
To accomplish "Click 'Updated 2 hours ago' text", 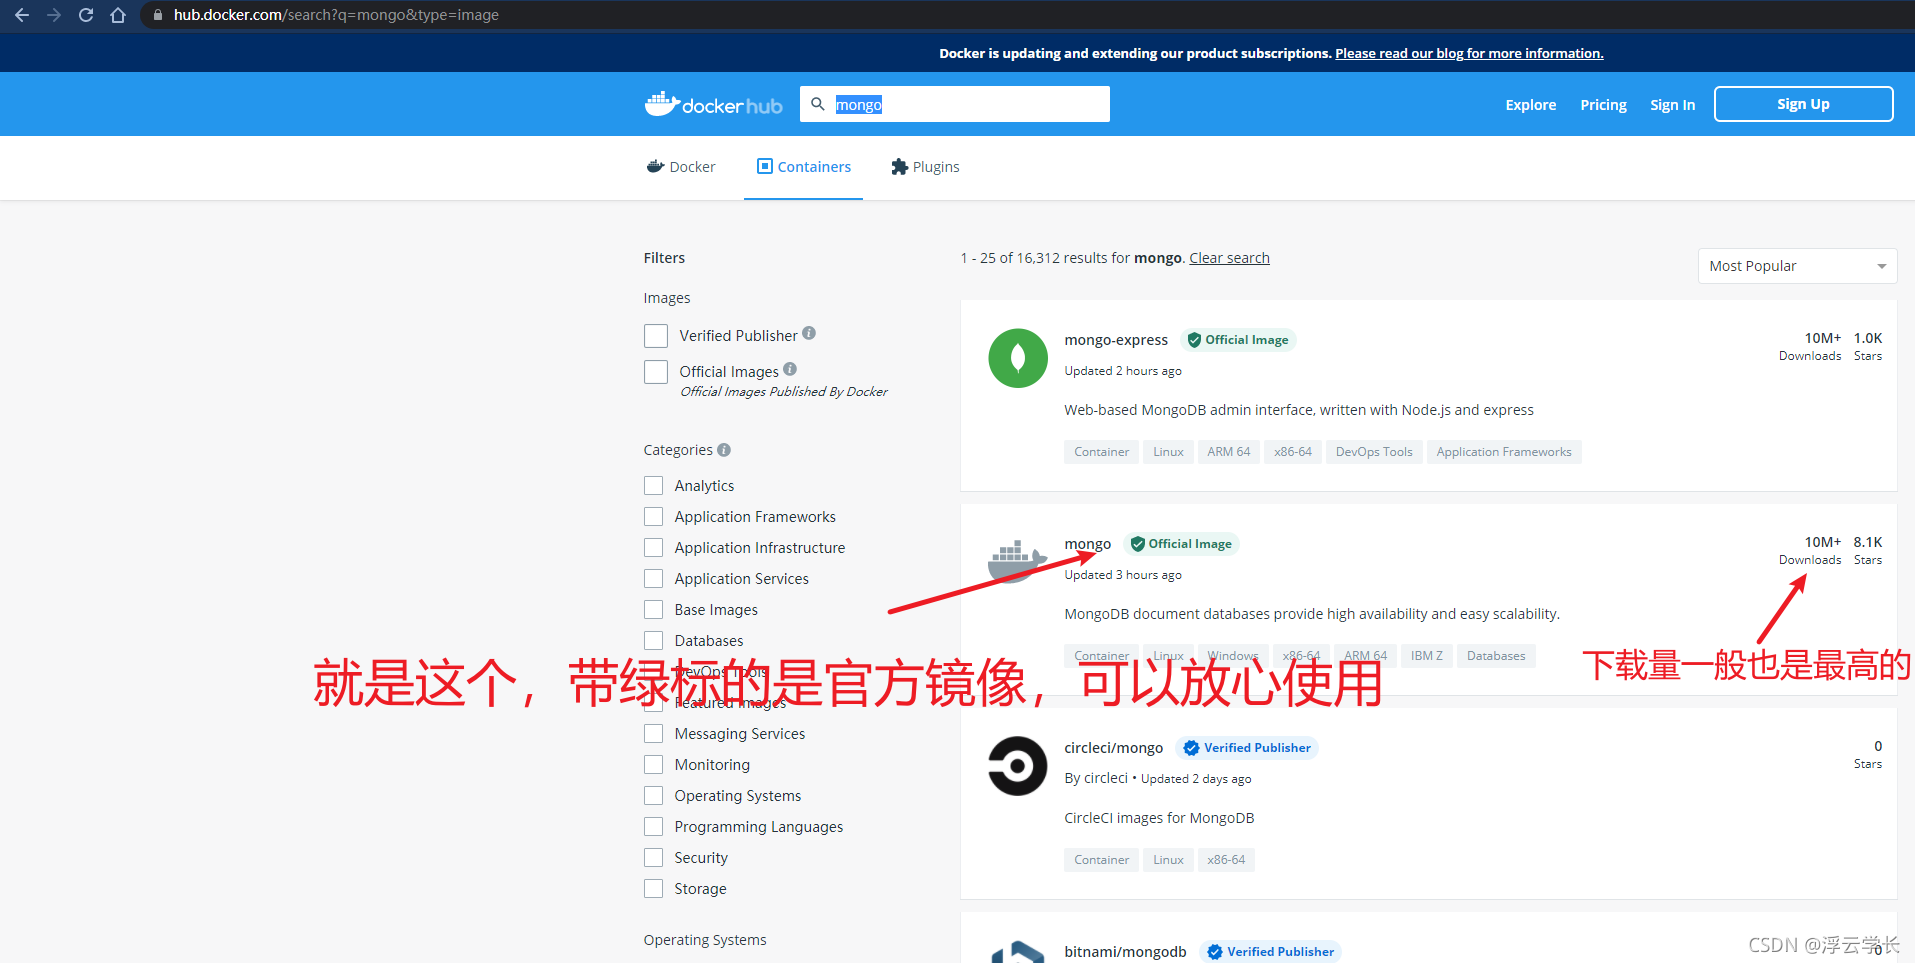I will tap(1123, 371).
